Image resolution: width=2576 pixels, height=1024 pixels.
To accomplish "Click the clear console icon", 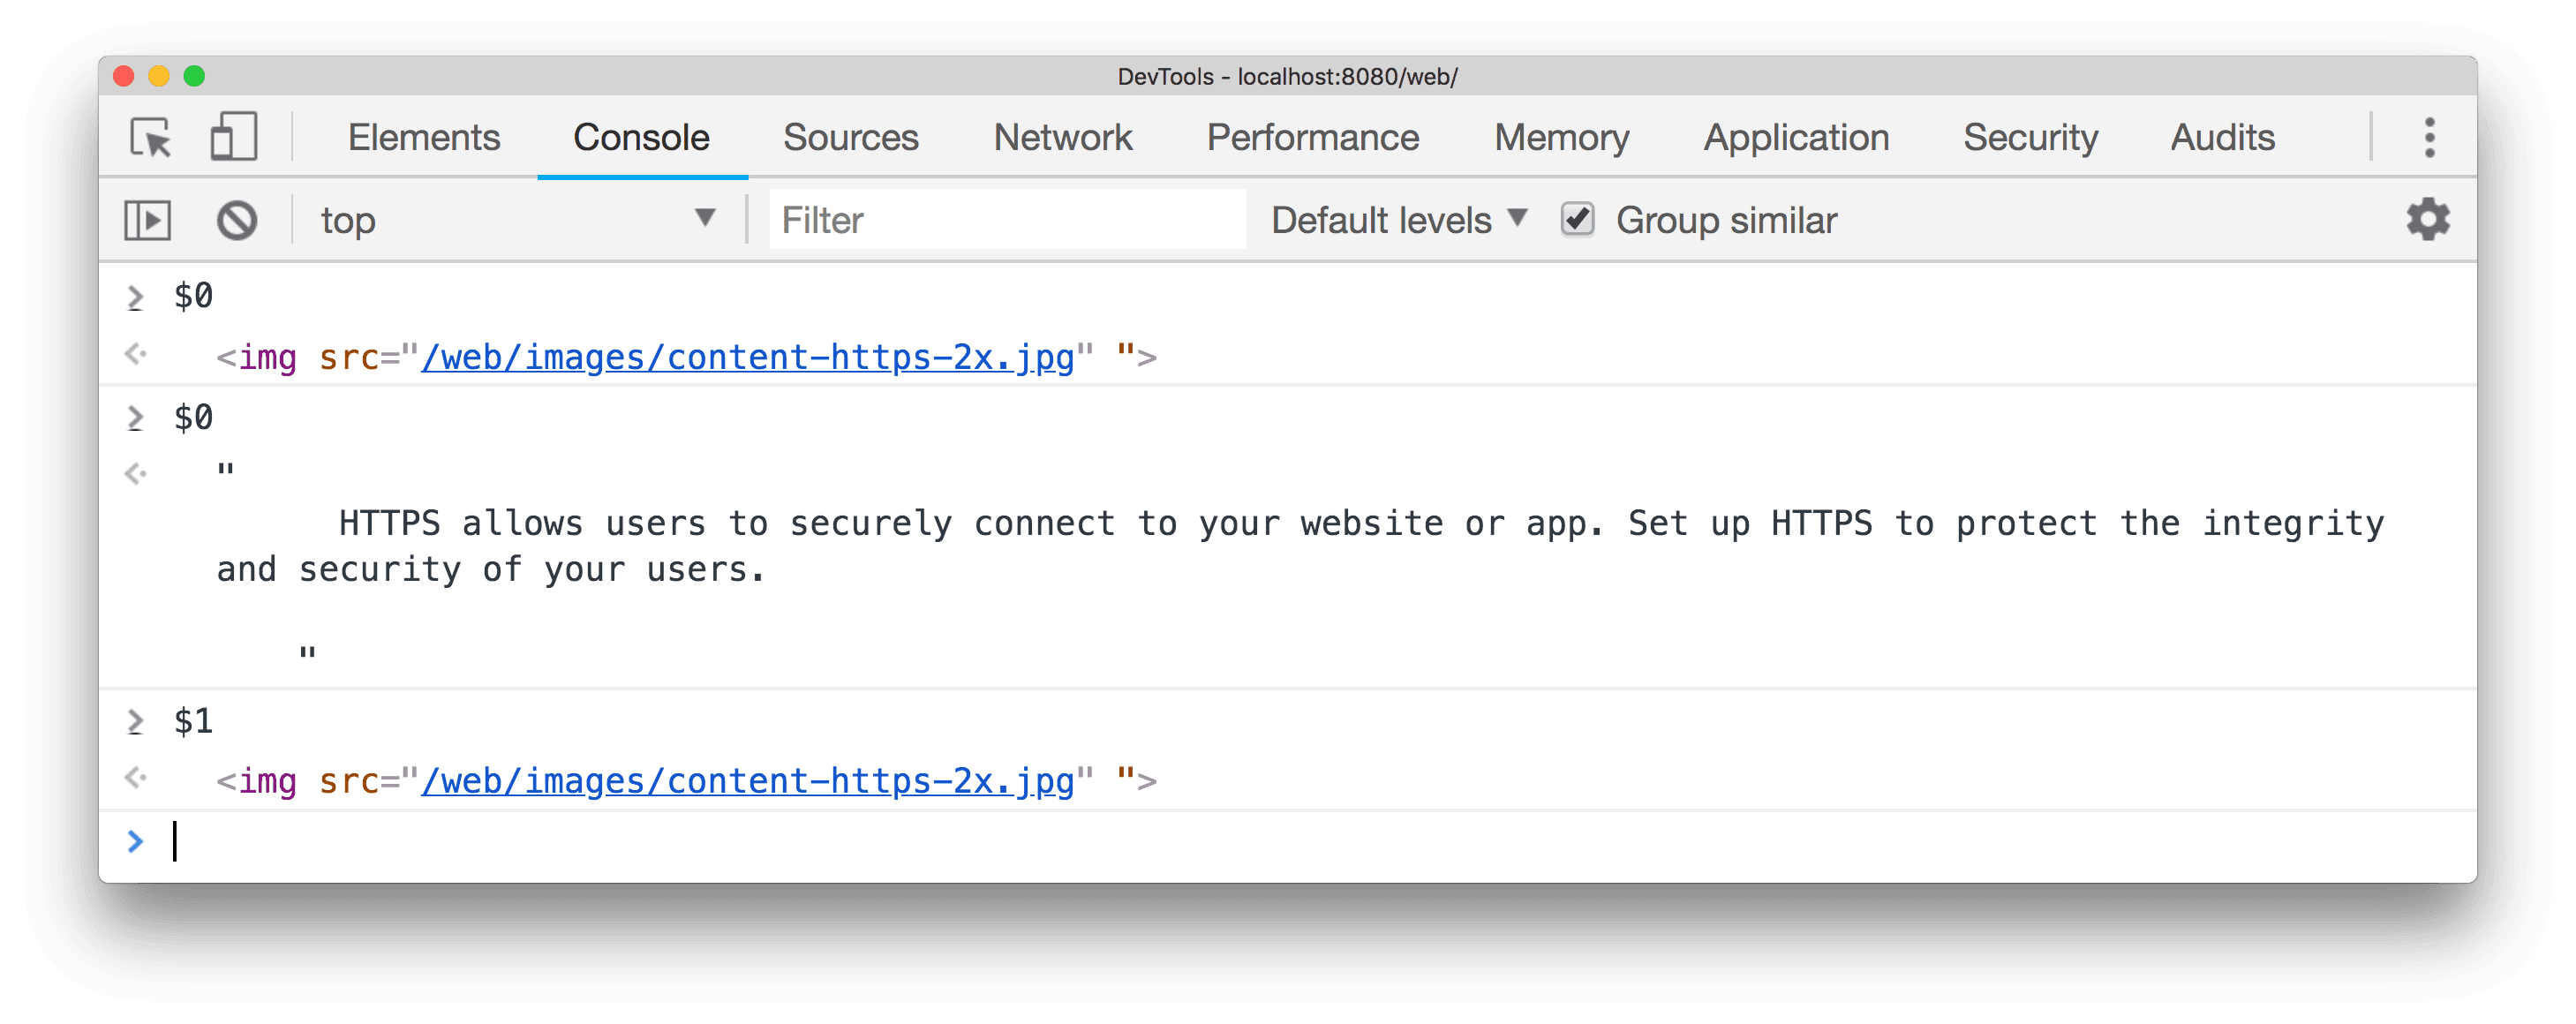I will pyautogui.click(x=238, y=219).
